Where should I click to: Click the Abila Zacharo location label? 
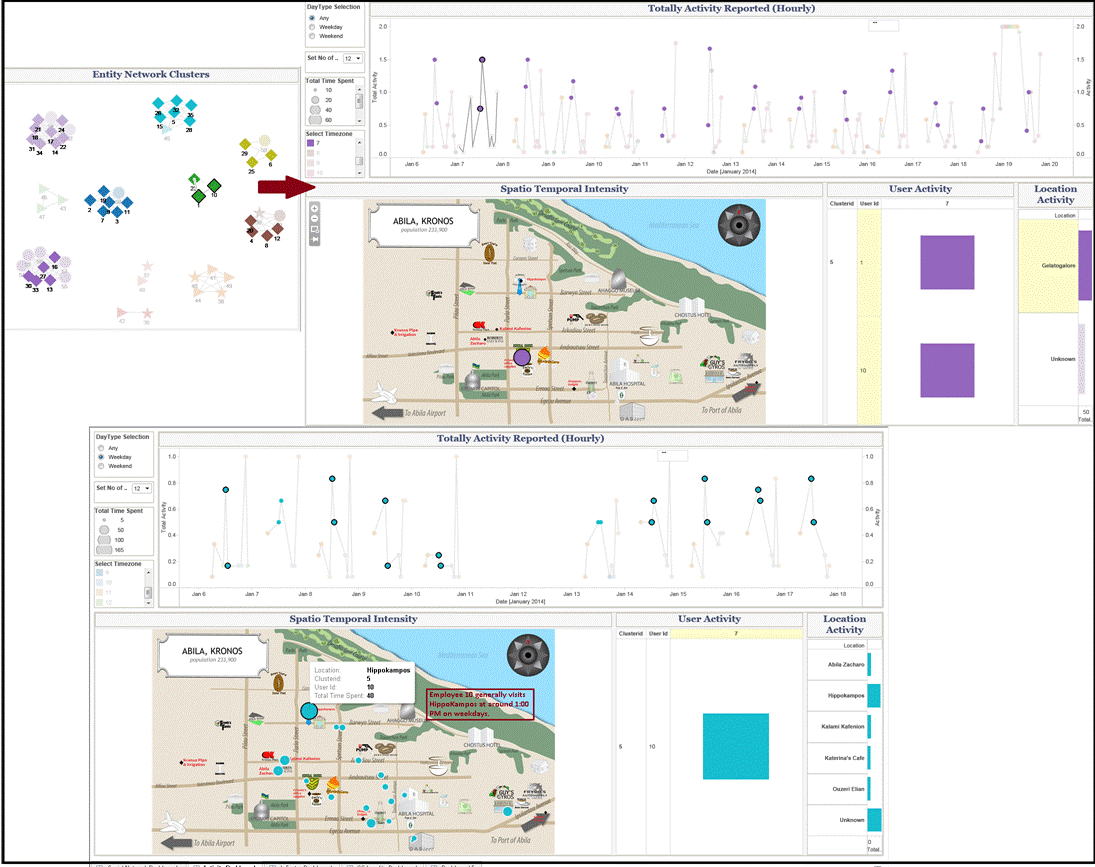click(x=846, y=665)
